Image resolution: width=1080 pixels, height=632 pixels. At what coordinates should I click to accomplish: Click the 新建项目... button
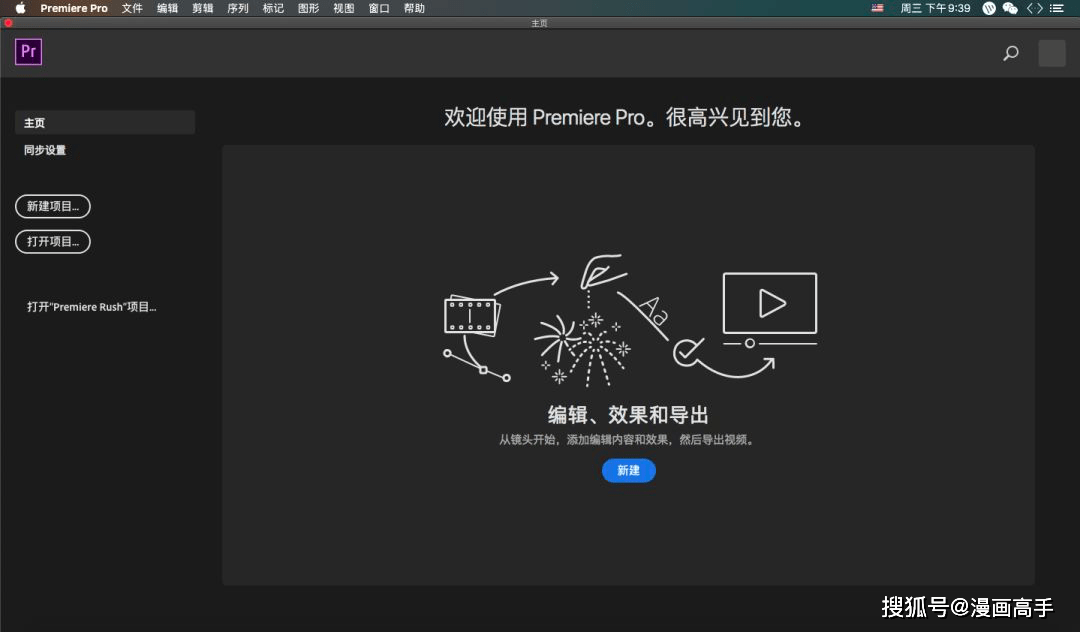53,206
